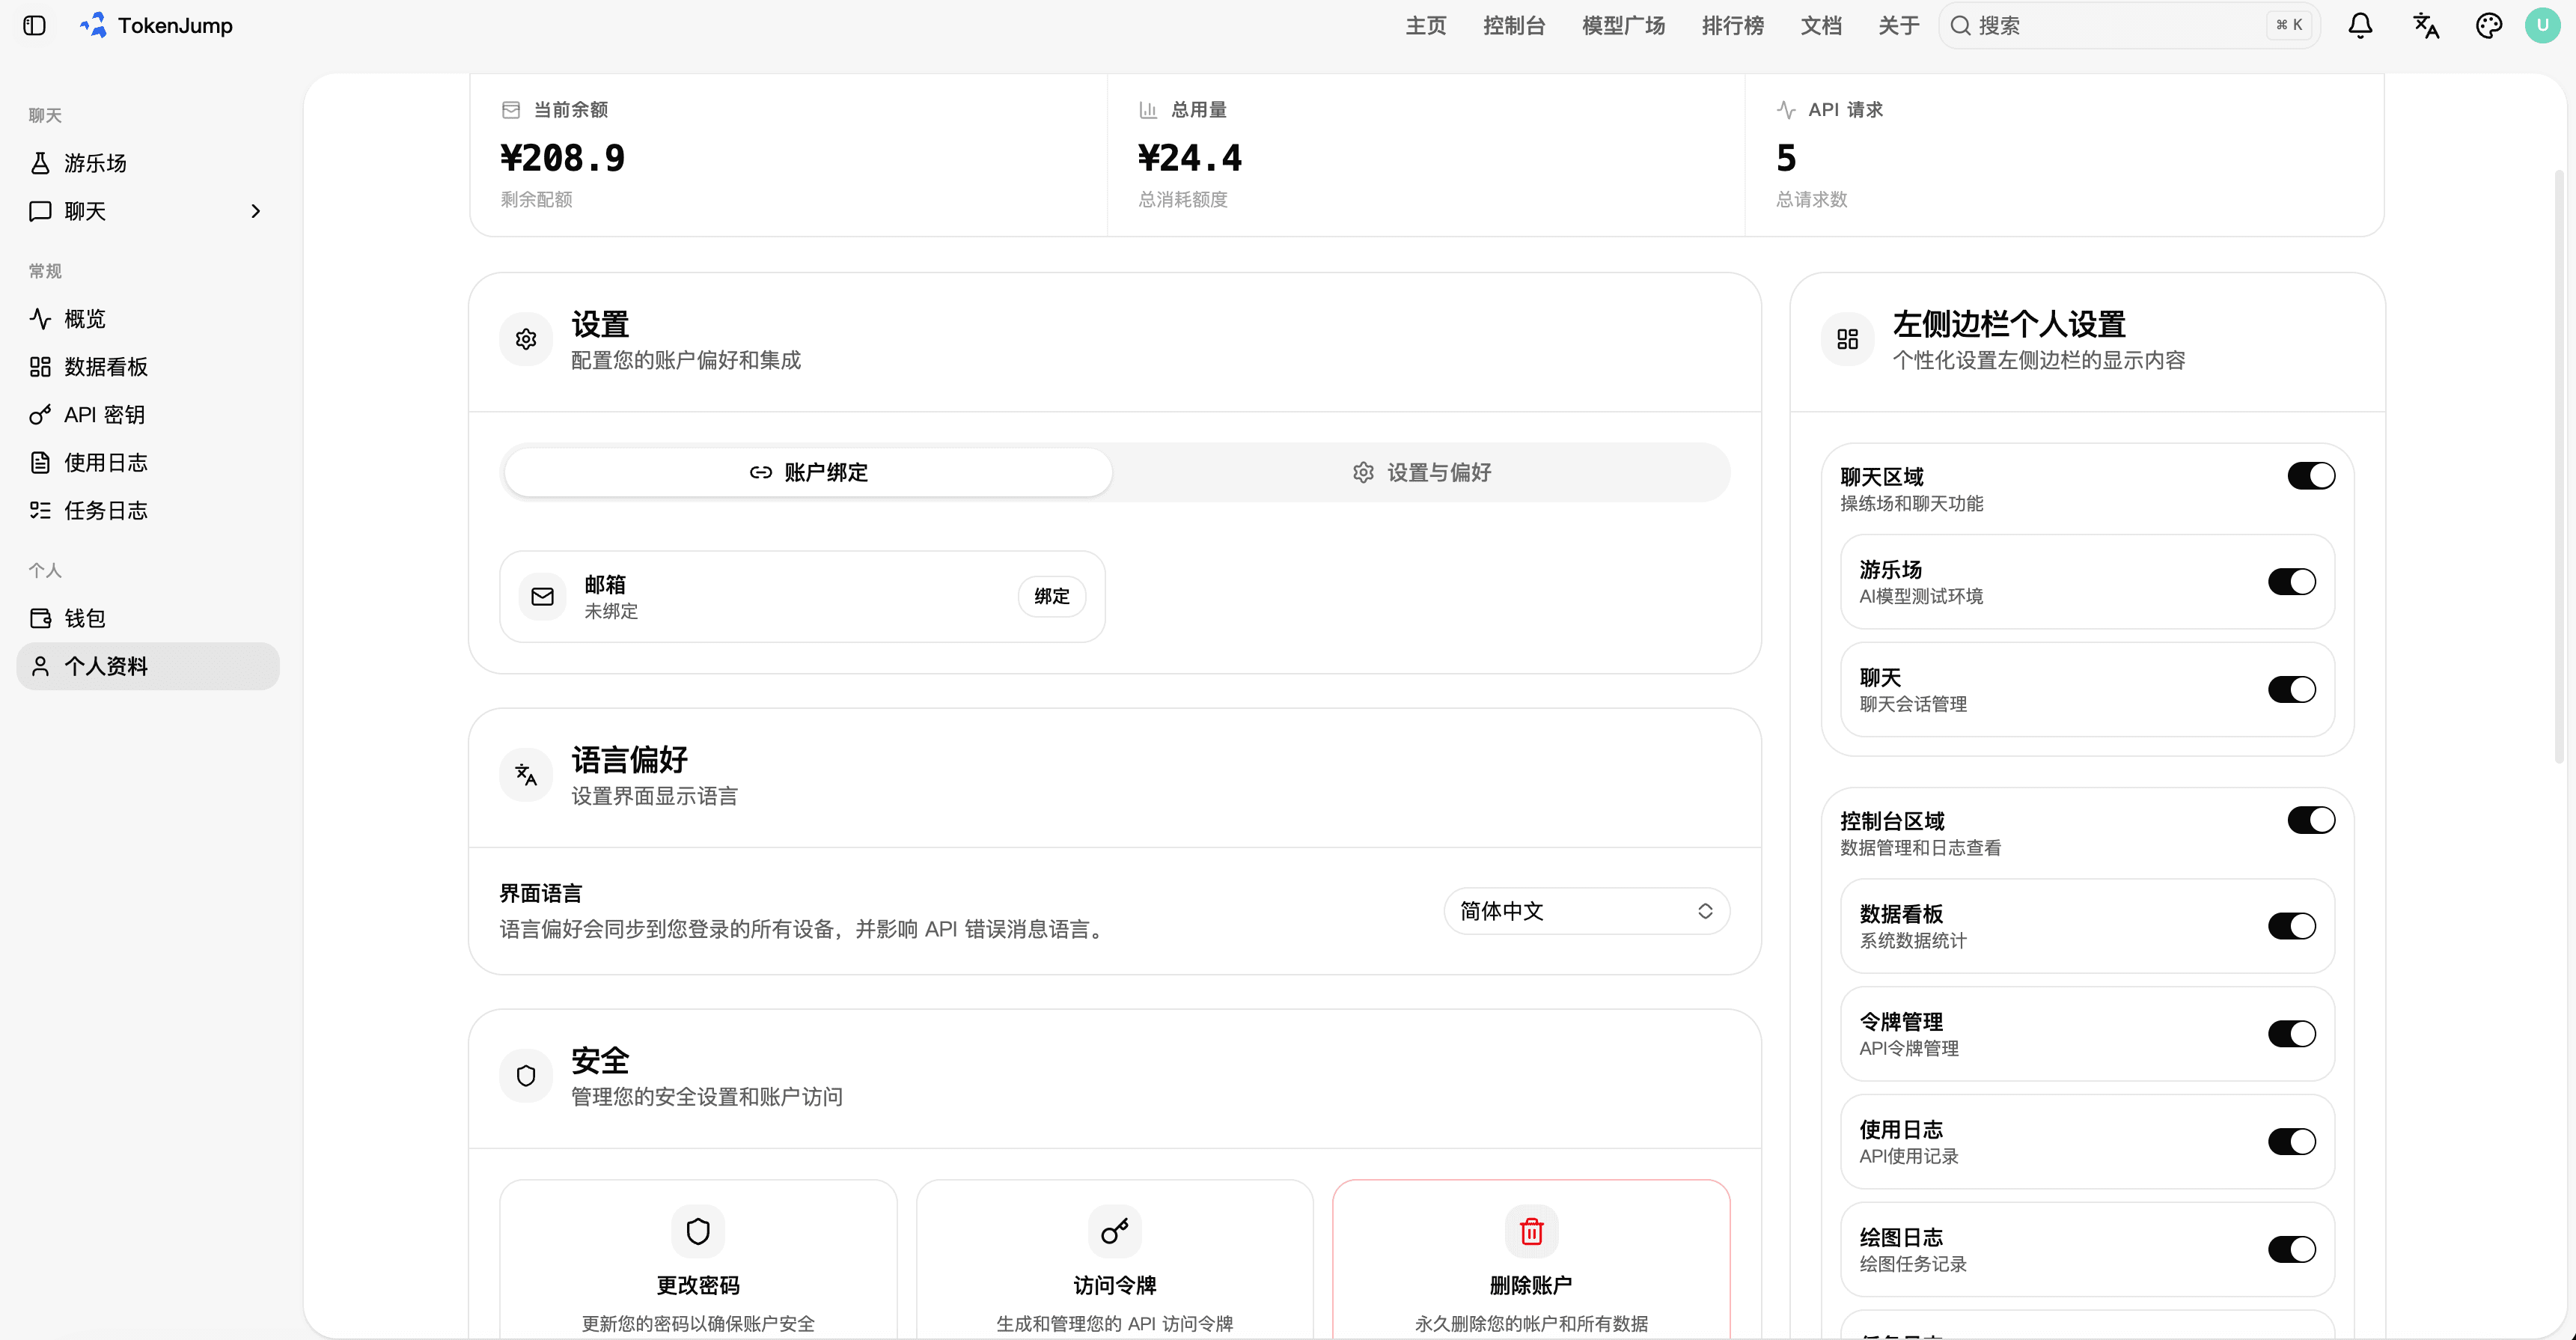Toggle the 控制台区域 switch
The height and width of the screenshot is (1340, 2576).
(2311, 820)
